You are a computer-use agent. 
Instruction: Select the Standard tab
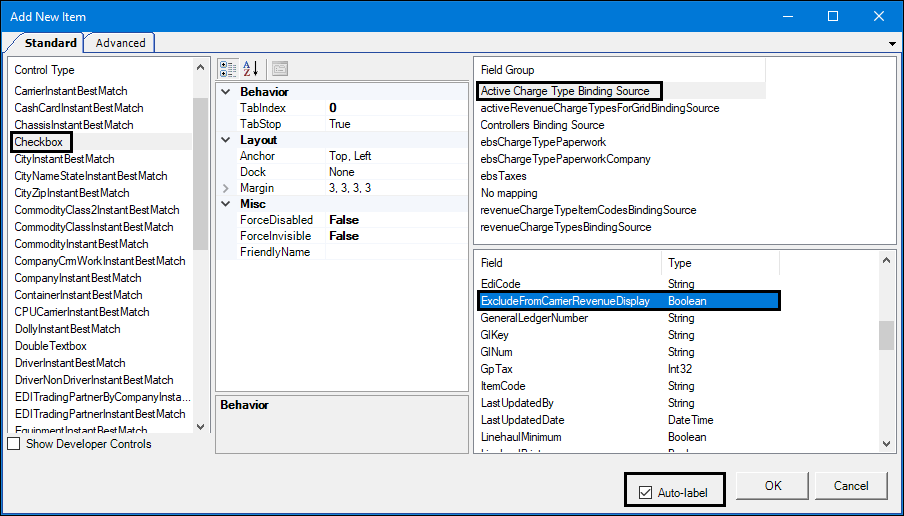coord(50,43)
